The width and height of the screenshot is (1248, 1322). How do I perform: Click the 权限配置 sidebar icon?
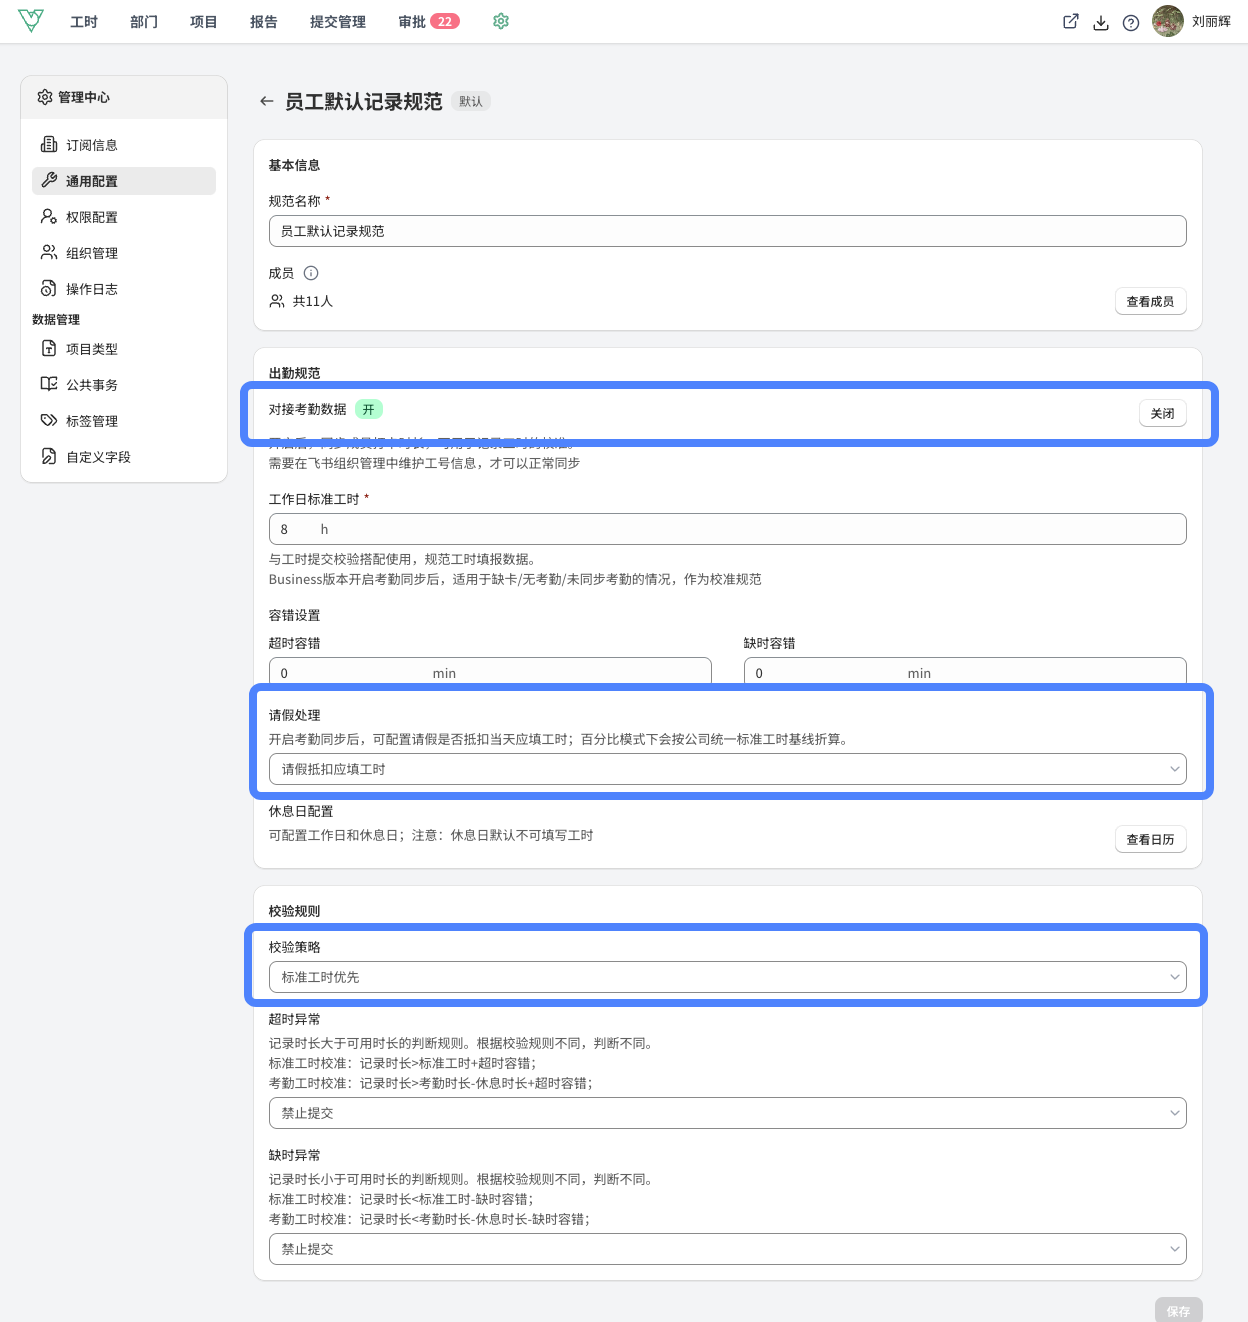tap(49, 217)
